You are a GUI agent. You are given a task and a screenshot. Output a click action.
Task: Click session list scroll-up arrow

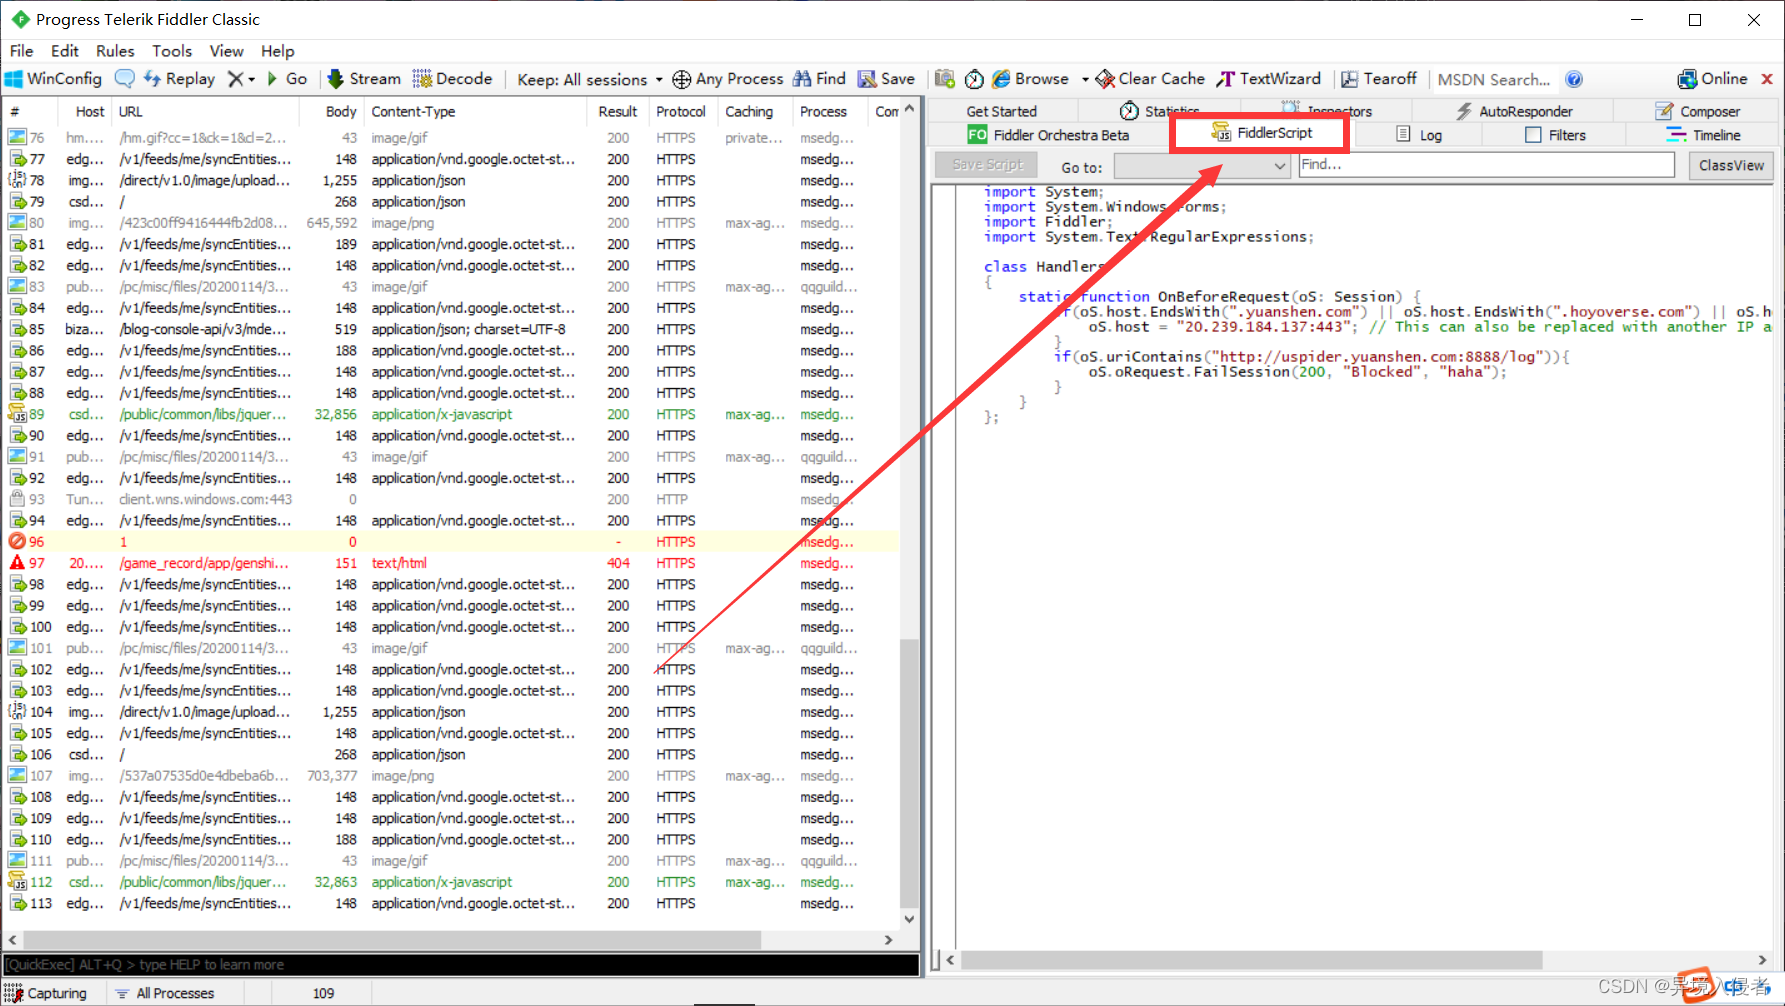[x=909, y=109]
